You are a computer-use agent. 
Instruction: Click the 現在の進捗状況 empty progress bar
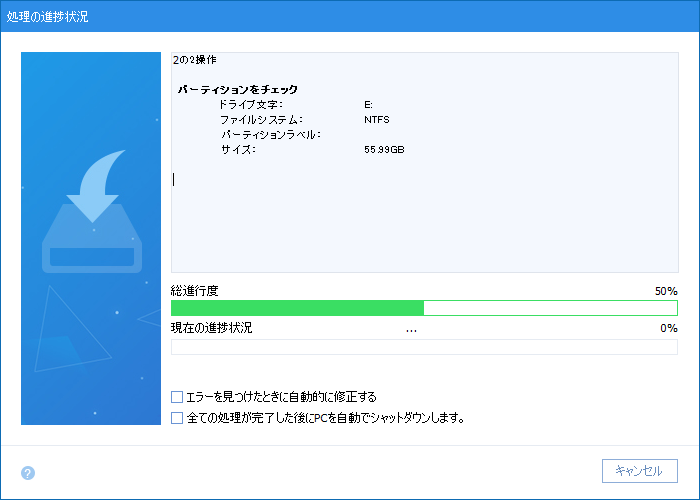point(424,347)
